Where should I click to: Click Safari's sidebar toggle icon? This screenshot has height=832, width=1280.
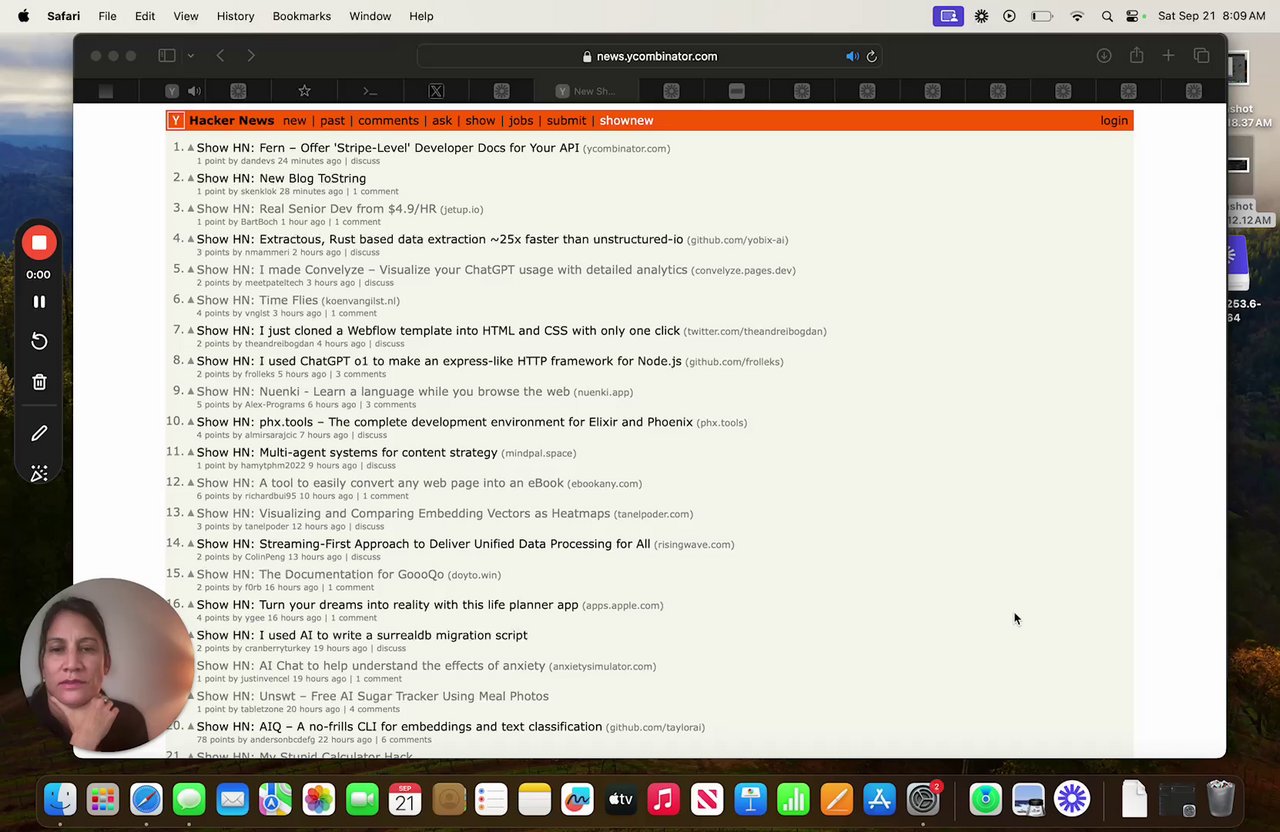[x=167, y=56]
